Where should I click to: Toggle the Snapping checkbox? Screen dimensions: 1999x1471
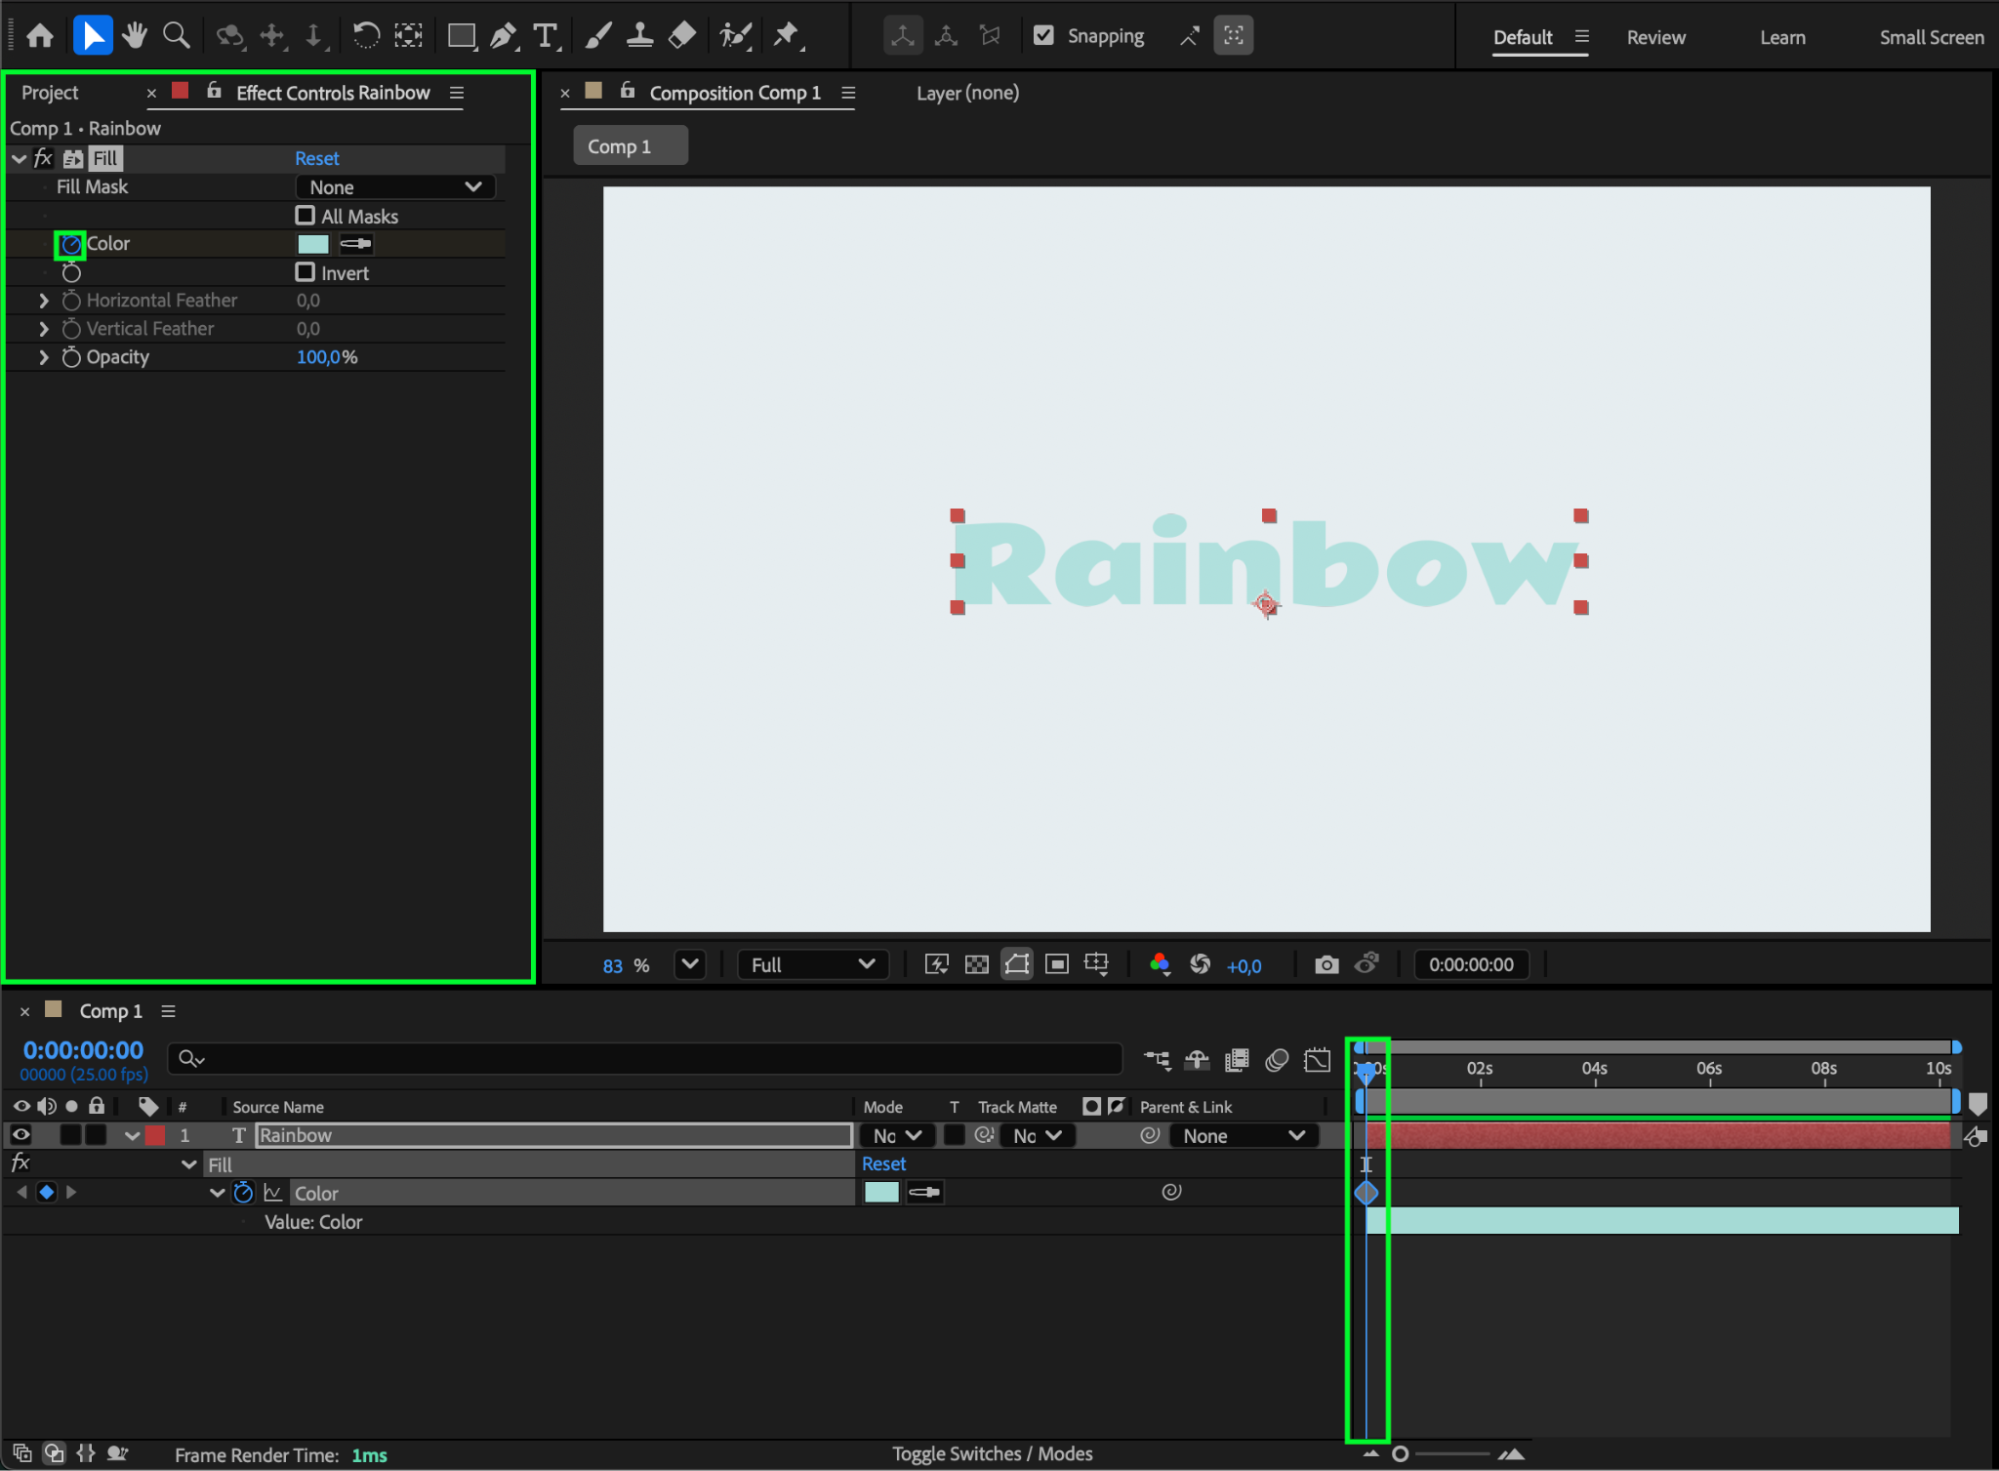[1043, 36]
